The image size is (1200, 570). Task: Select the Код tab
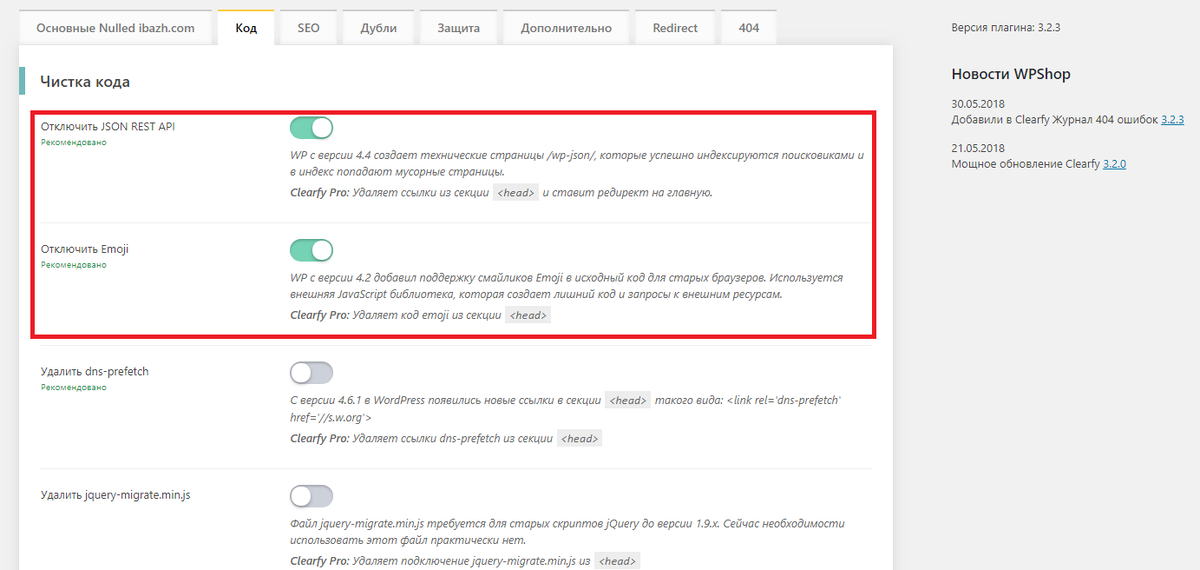[x=246, y=28]
